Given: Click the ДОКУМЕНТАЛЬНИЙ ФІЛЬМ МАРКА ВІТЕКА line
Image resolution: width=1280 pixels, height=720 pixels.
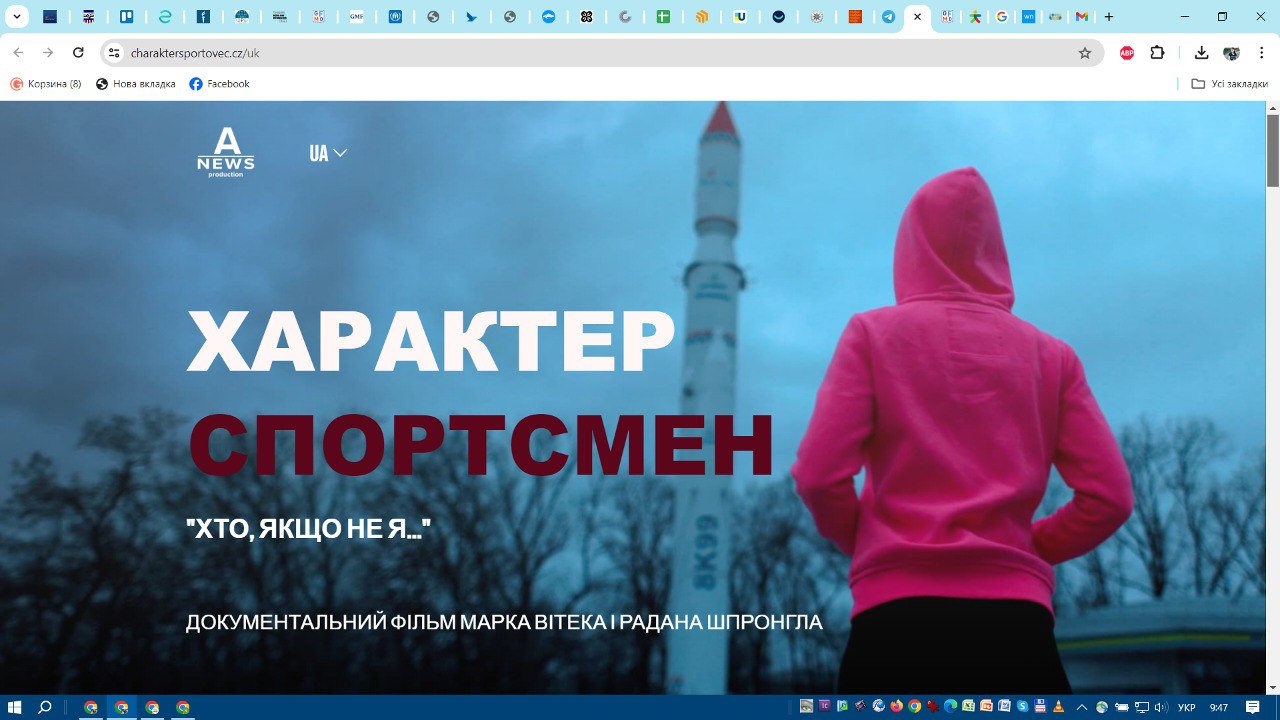Looking at the screenshot, I should [x=504, y=622].
